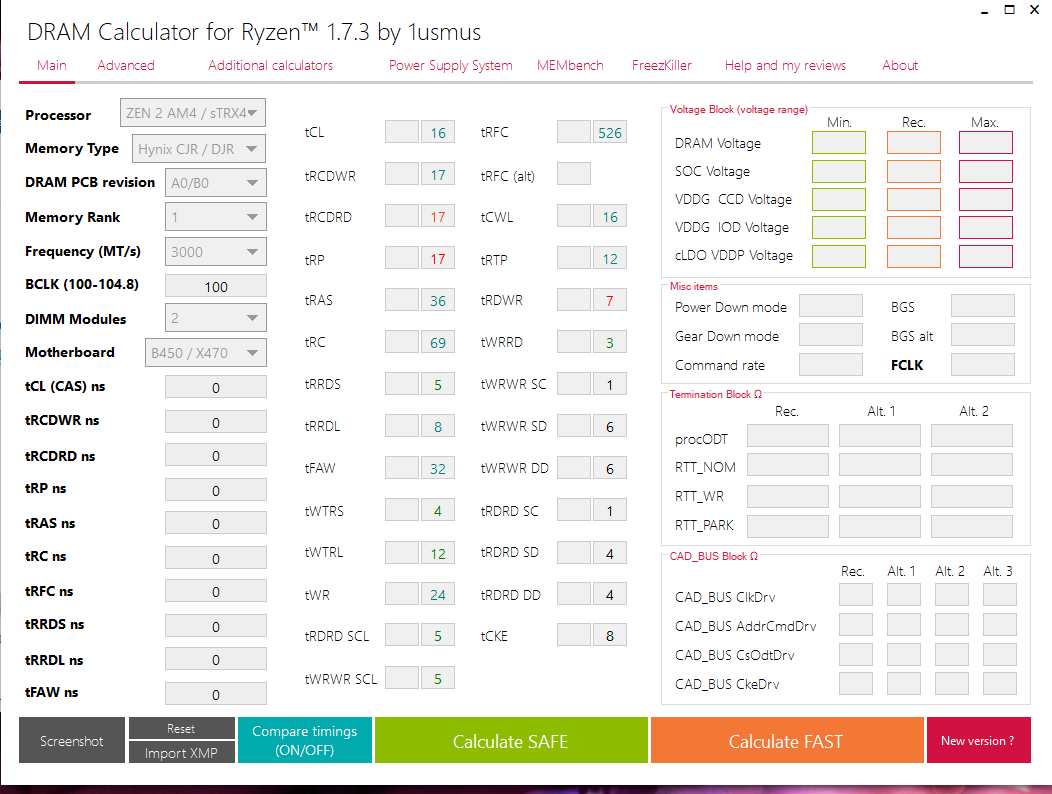
Task: Click the tRFC (alt) compare box
Action: (574, 174)
